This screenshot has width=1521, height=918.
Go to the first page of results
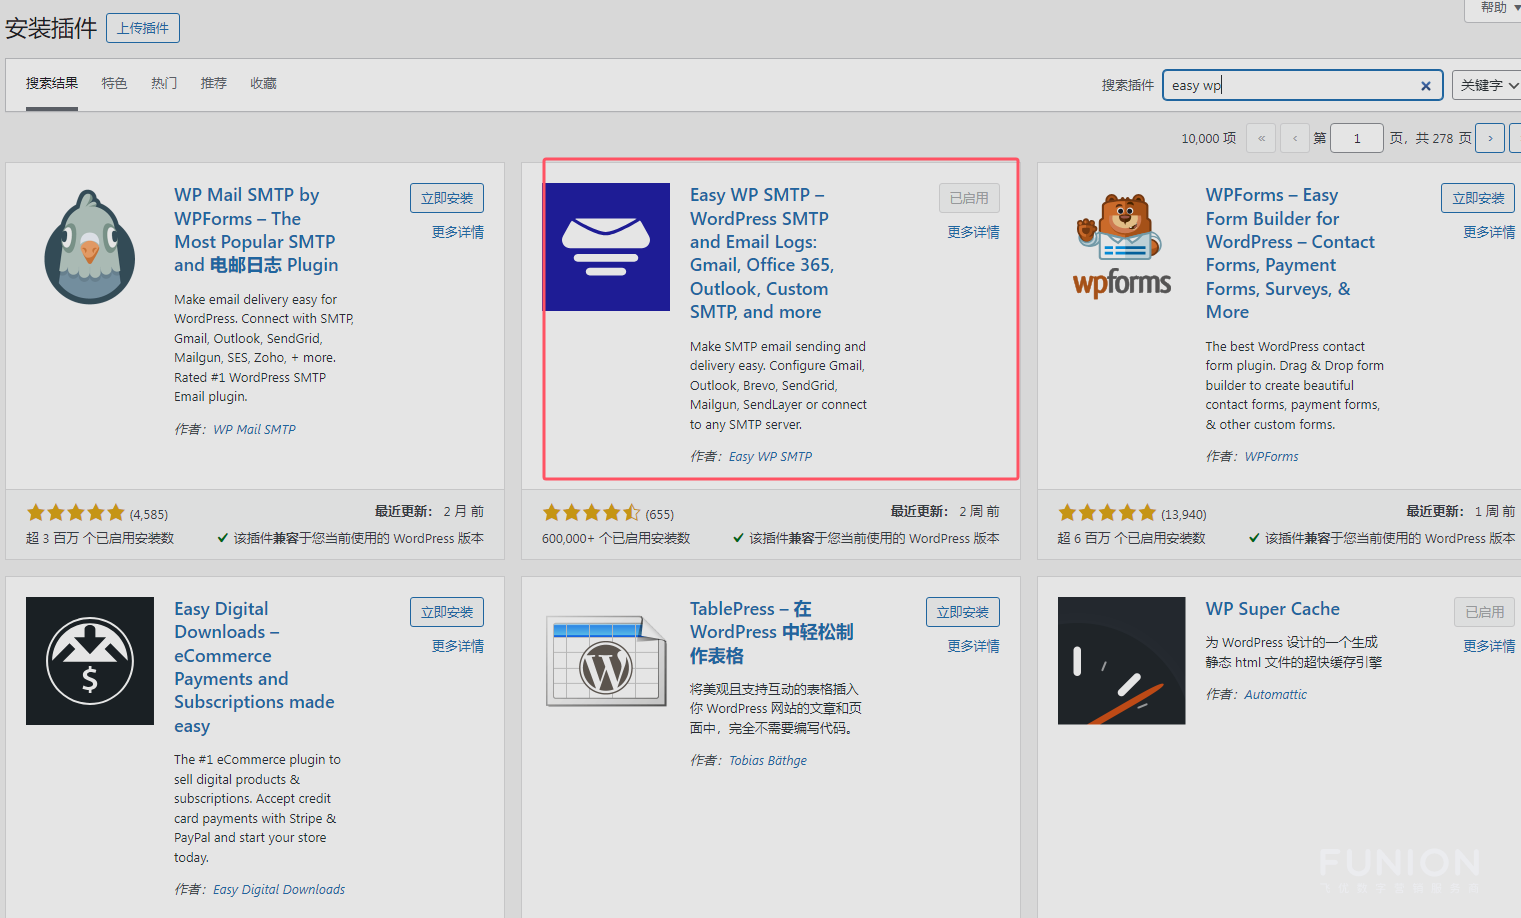pos(1262,138)
